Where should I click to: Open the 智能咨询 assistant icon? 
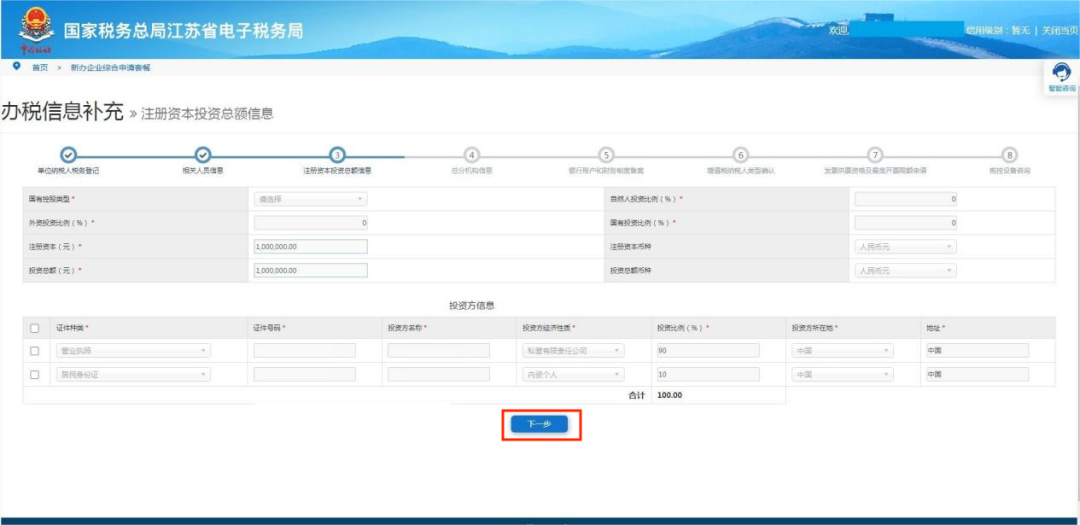click(x=1062, y=73)
